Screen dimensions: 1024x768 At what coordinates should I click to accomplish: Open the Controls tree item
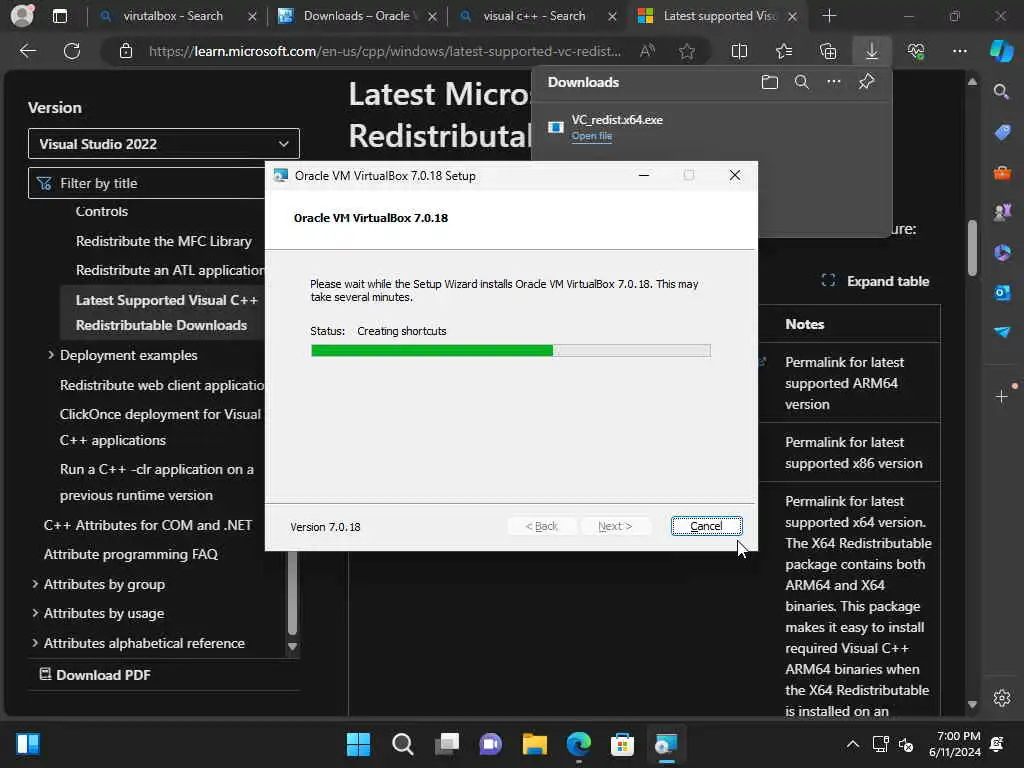click(x=101, y=211)
